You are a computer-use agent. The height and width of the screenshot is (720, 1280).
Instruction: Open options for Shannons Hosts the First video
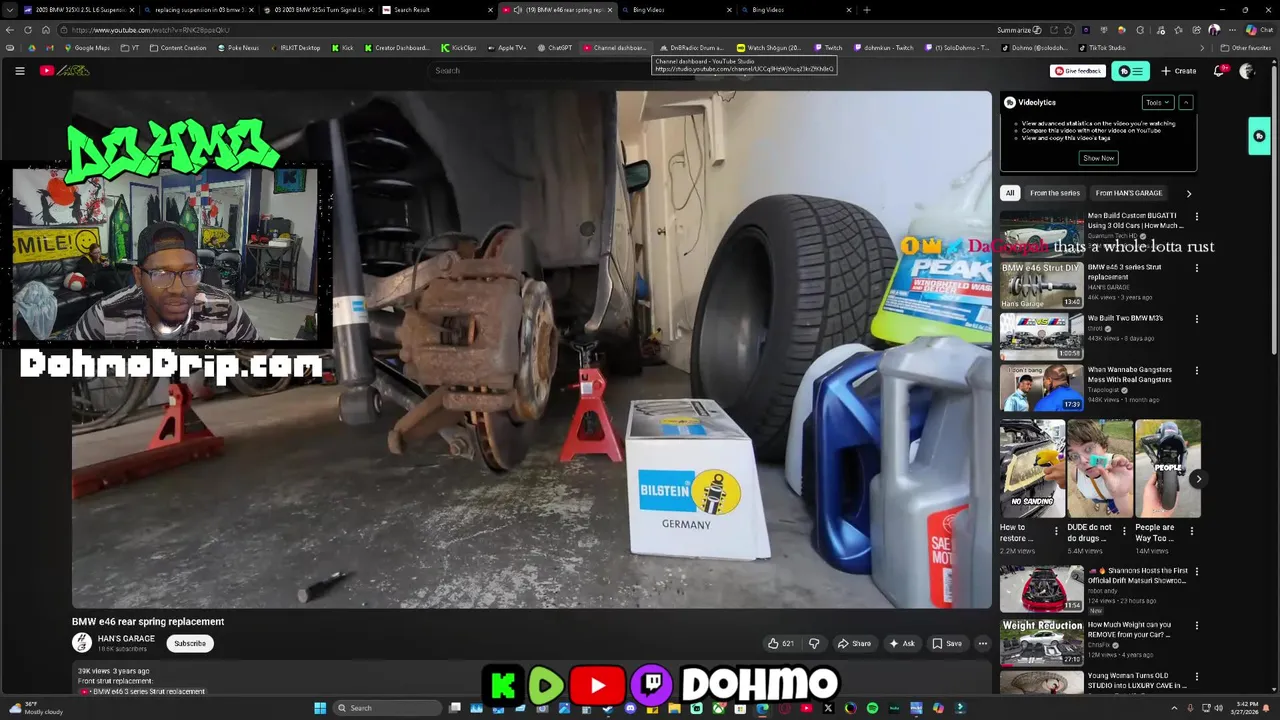[x=1196, y=572]
